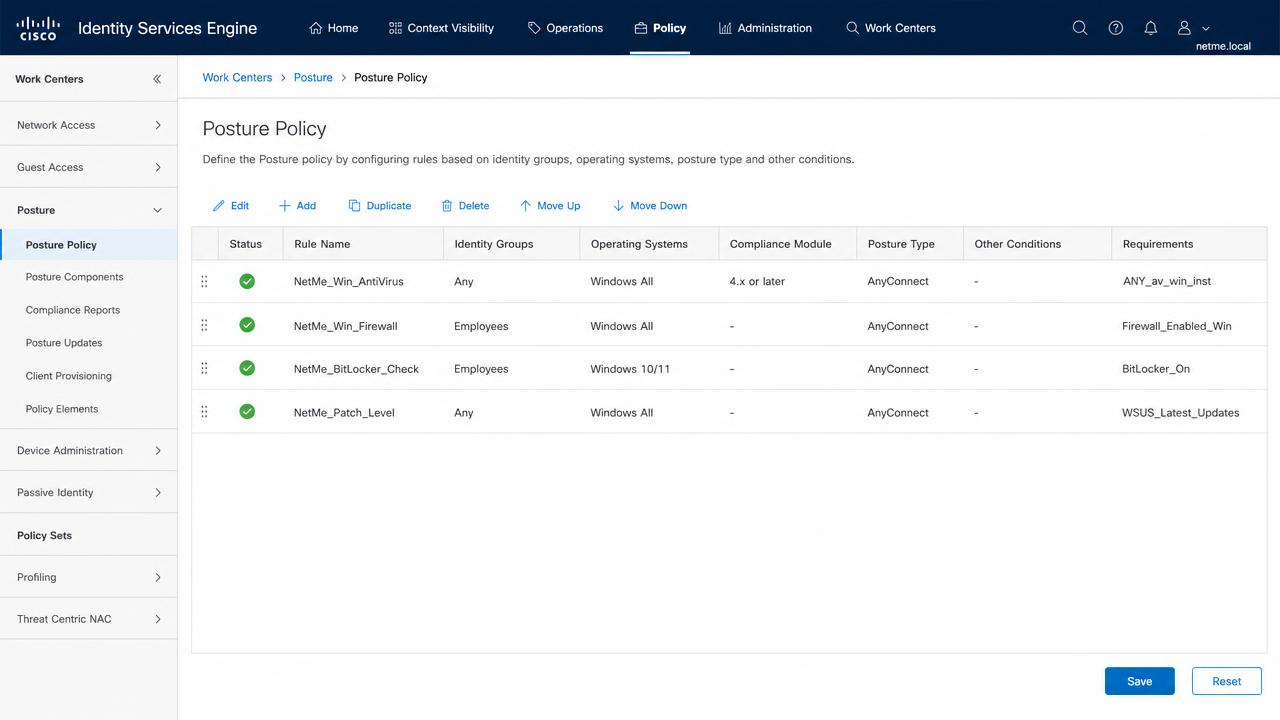
Task: Click requirement BitLocker_On
Action: [1156, 369]
